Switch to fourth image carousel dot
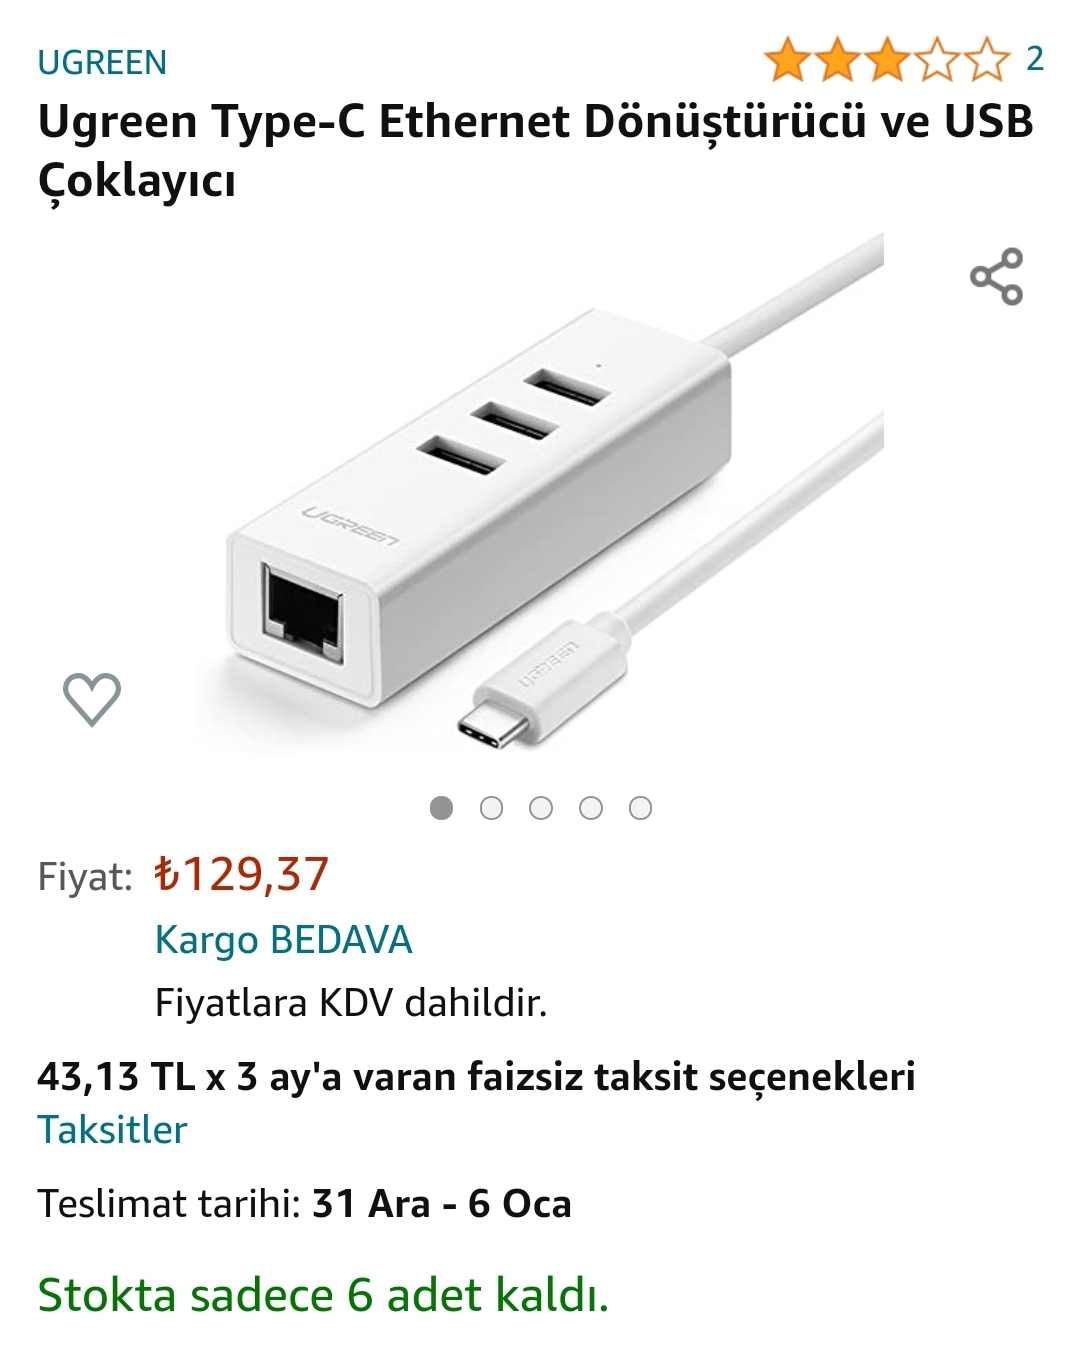 coord(591,808)
